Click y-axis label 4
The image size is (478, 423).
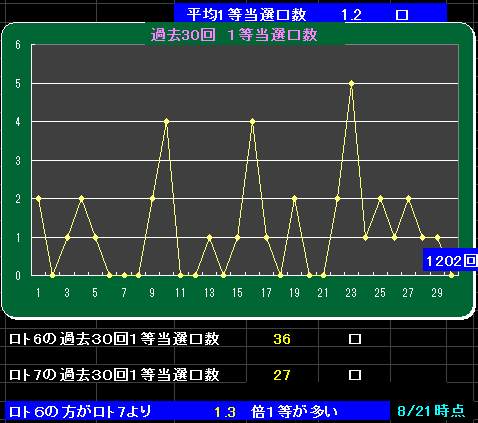(x=18, y=122)
